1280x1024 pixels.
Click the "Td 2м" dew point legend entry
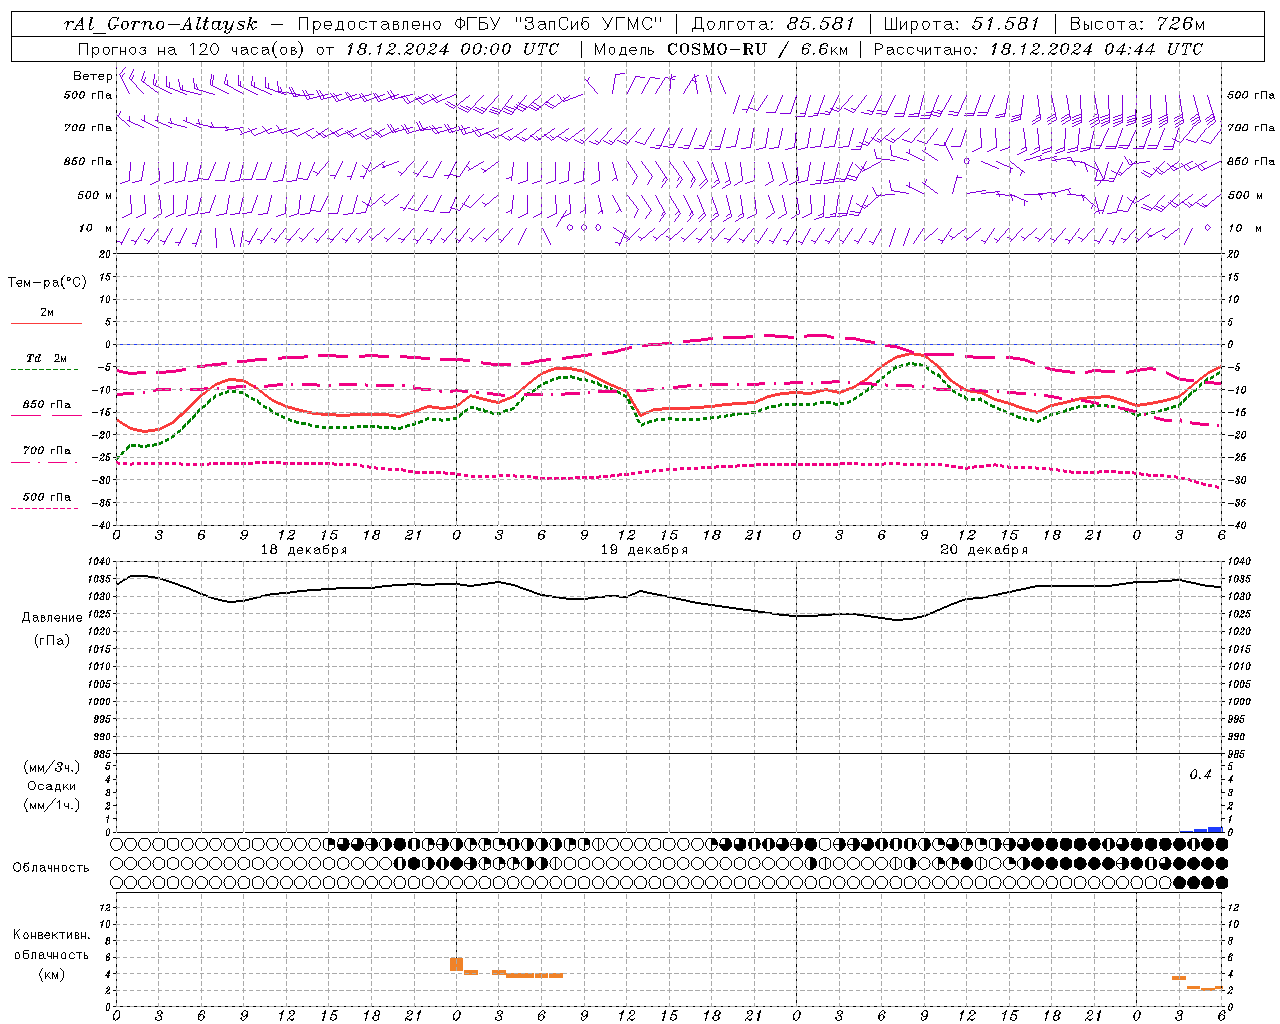[46, 358]
